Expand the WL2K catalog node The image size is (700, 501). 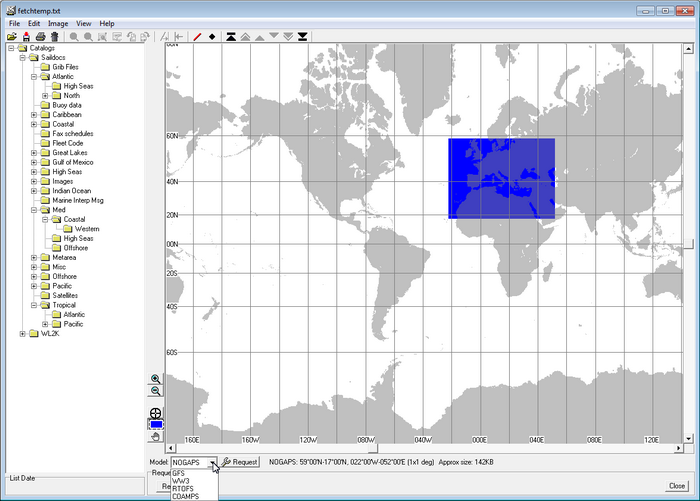[x=23, y=334]
